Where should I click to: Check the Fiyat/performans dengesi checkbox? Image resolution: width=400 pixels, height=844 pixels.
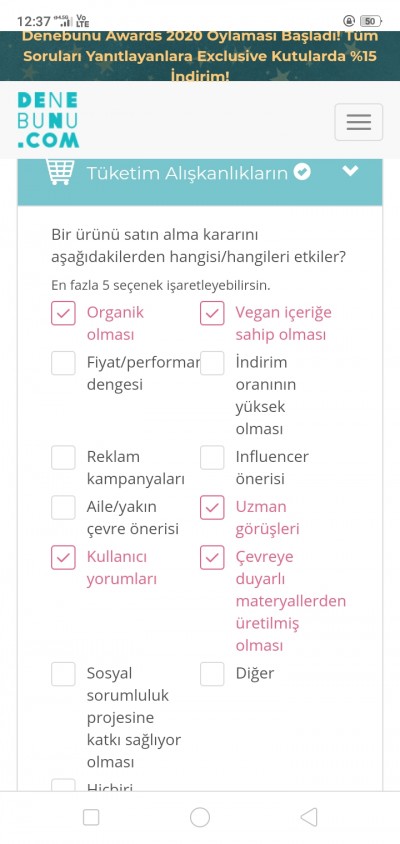[63, 363]
